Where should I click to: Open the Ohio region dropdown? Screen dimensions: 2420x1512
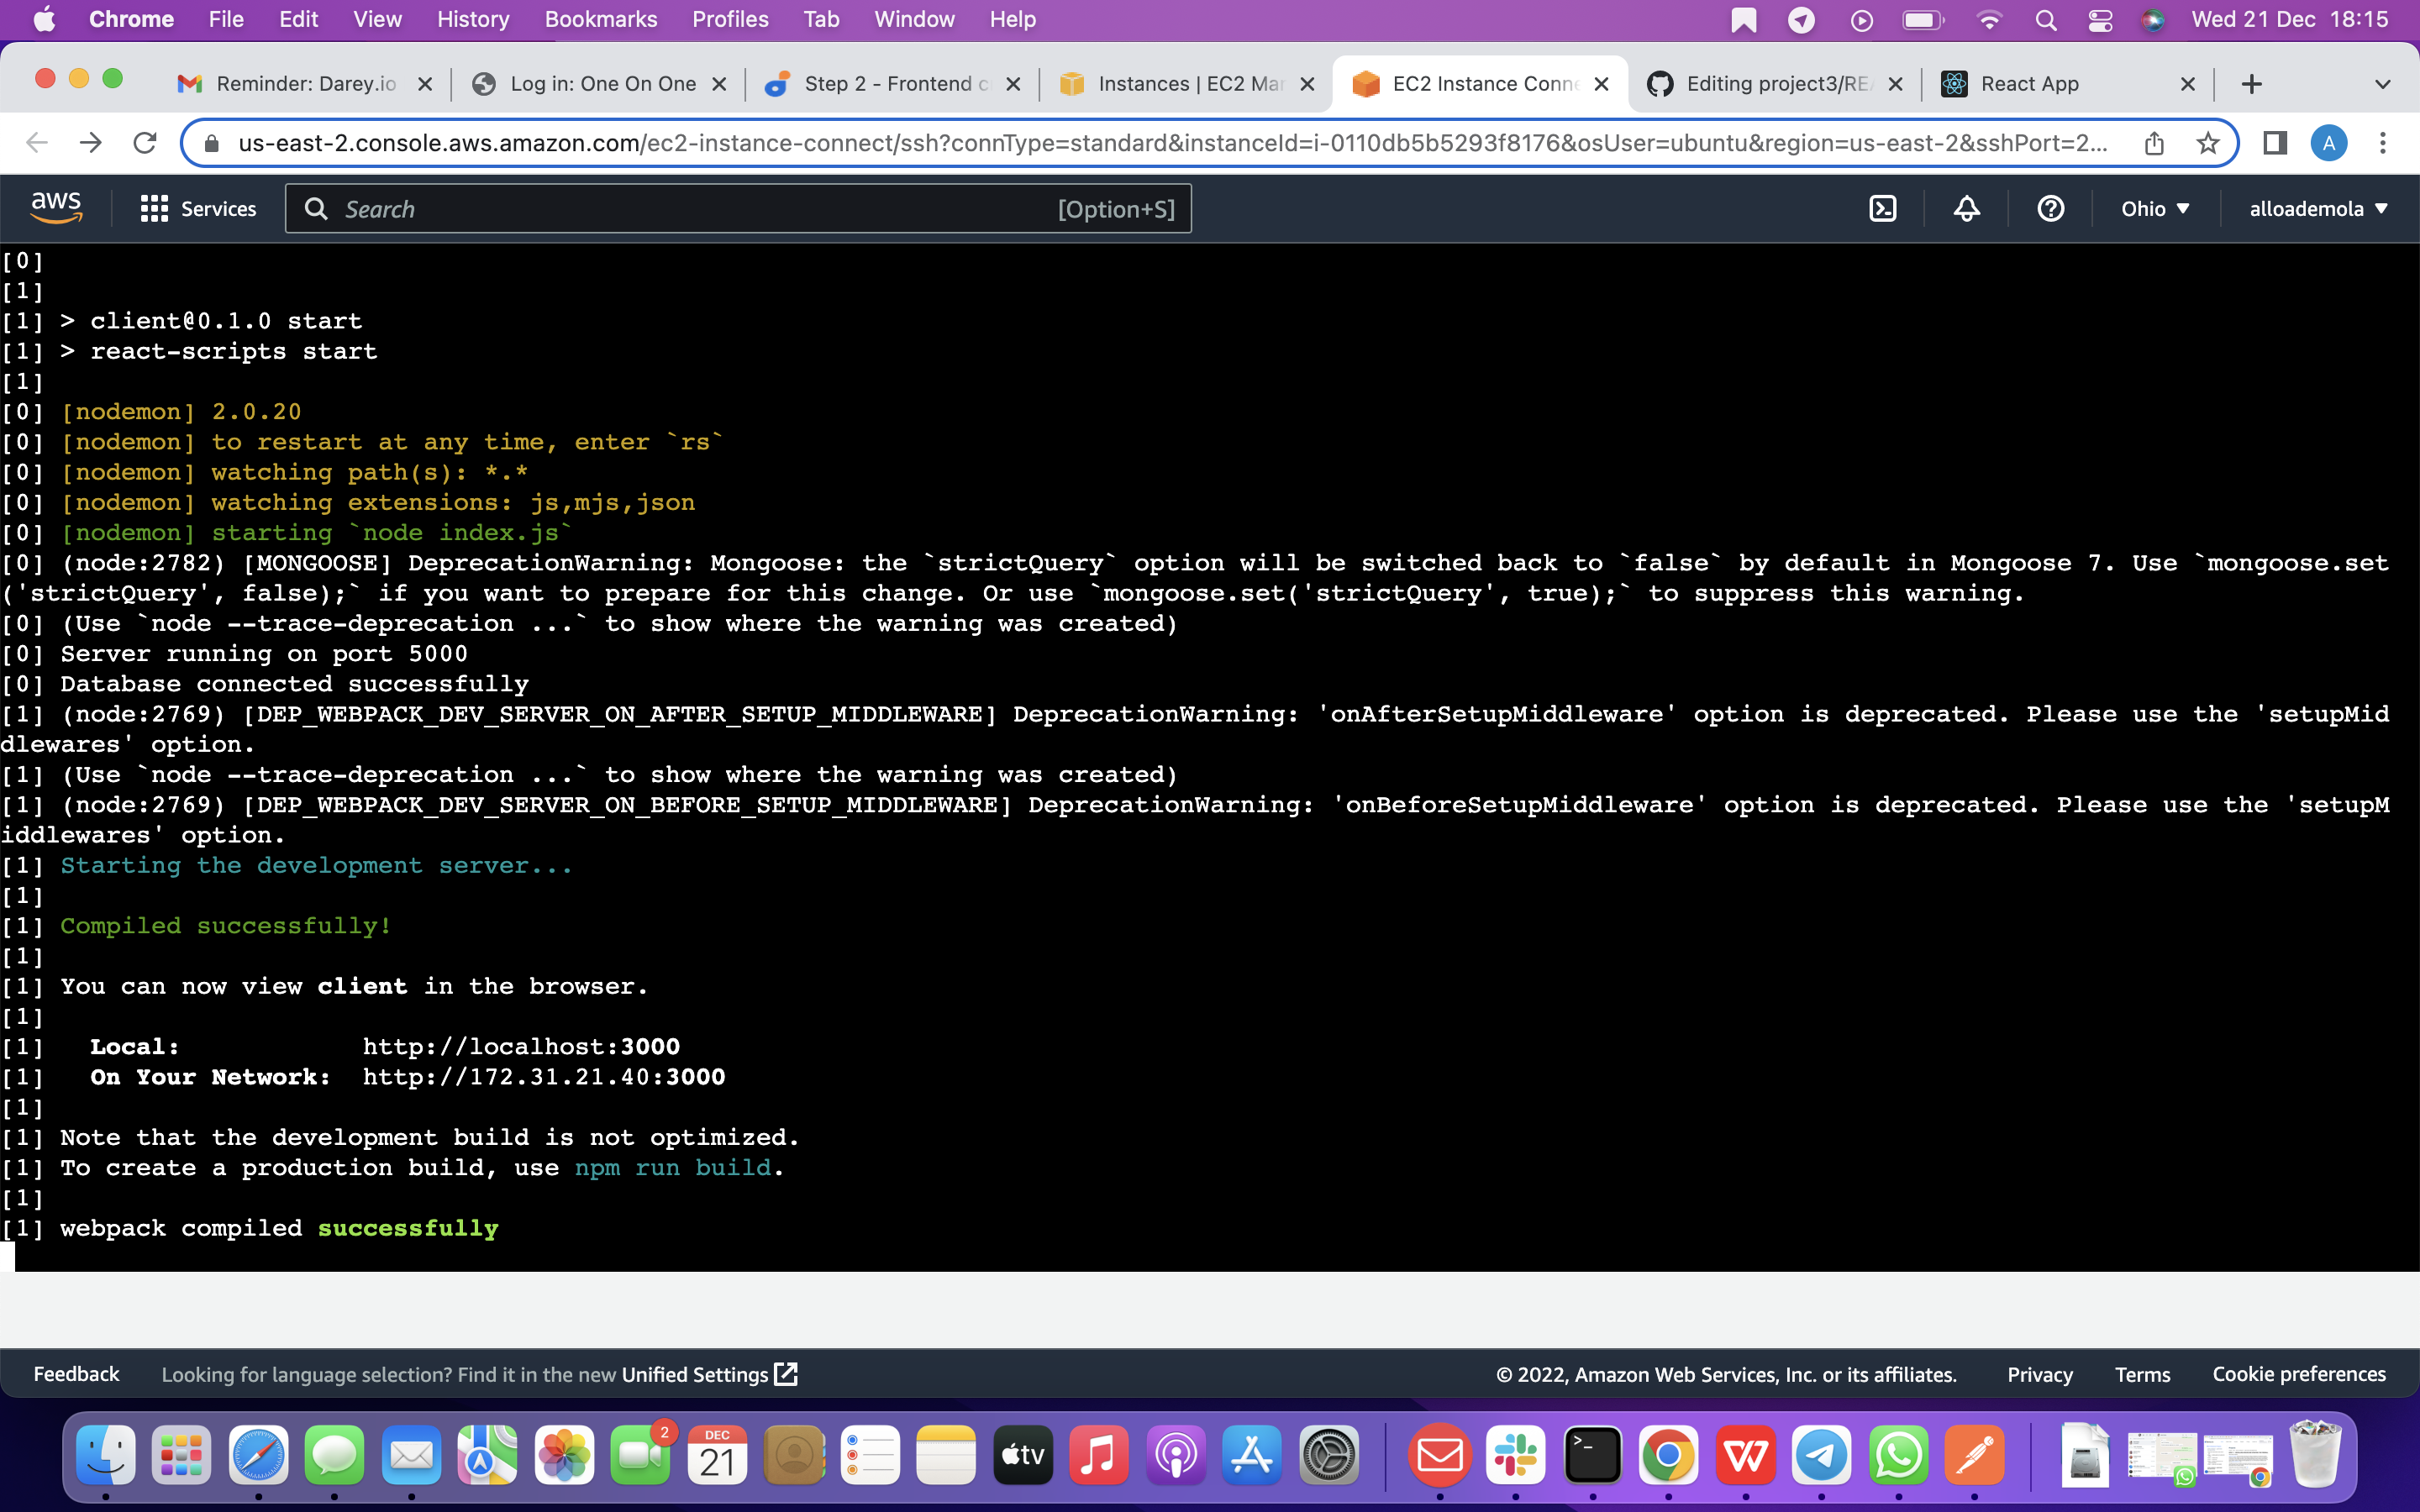click(2155, 208)
